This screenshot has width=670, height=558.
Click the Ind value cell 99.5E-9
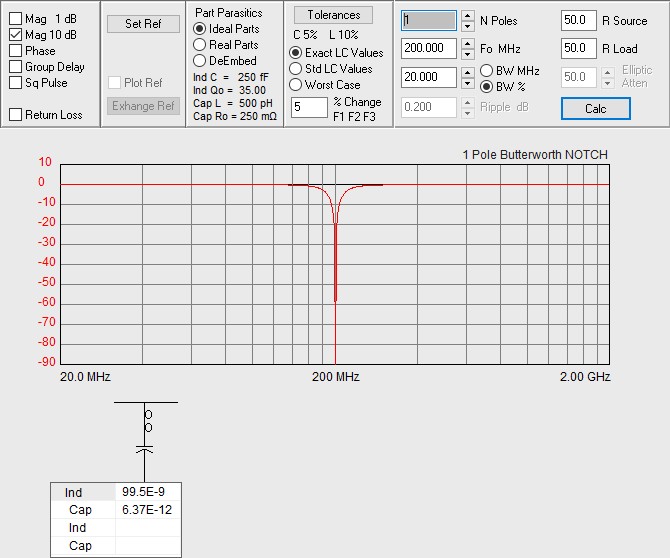pos(148,492)
